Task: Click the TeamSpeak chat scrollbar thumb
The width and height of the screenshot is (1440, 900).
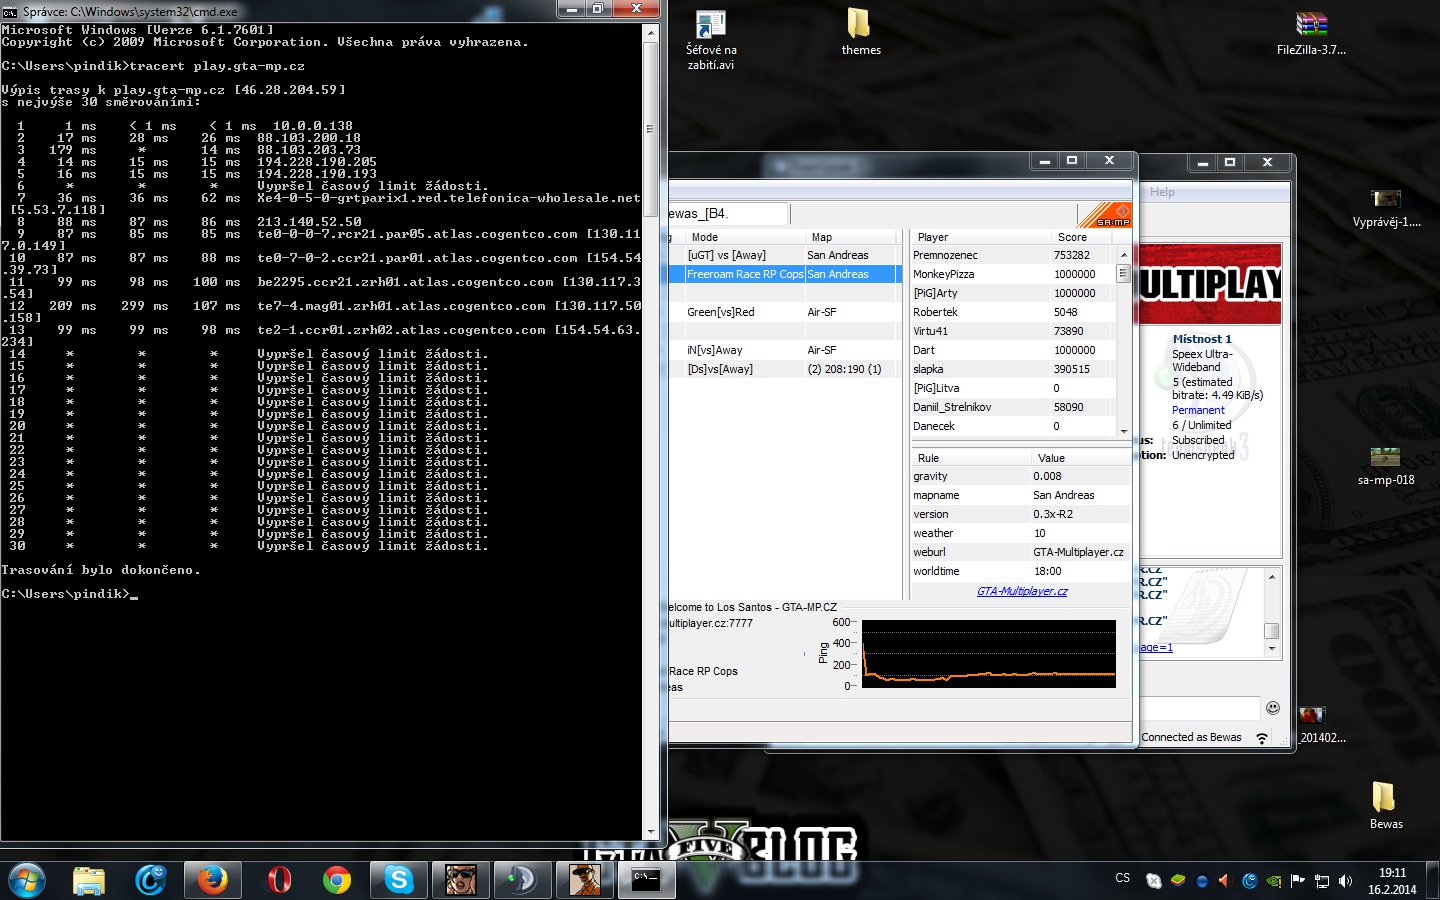Action: (x=1272, y=630)
